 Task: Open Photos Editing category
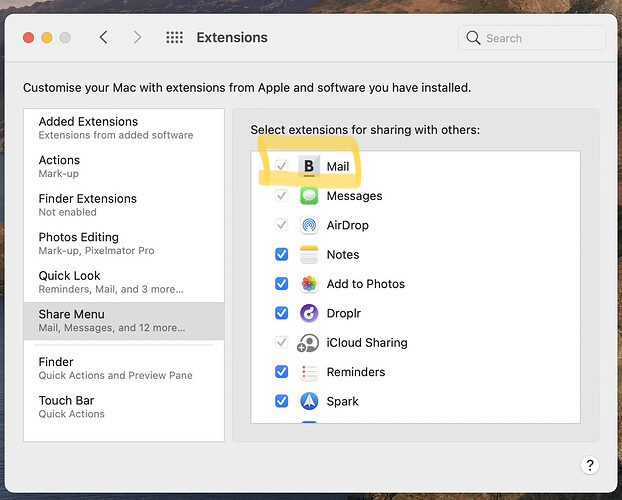[x=124, y=243]
